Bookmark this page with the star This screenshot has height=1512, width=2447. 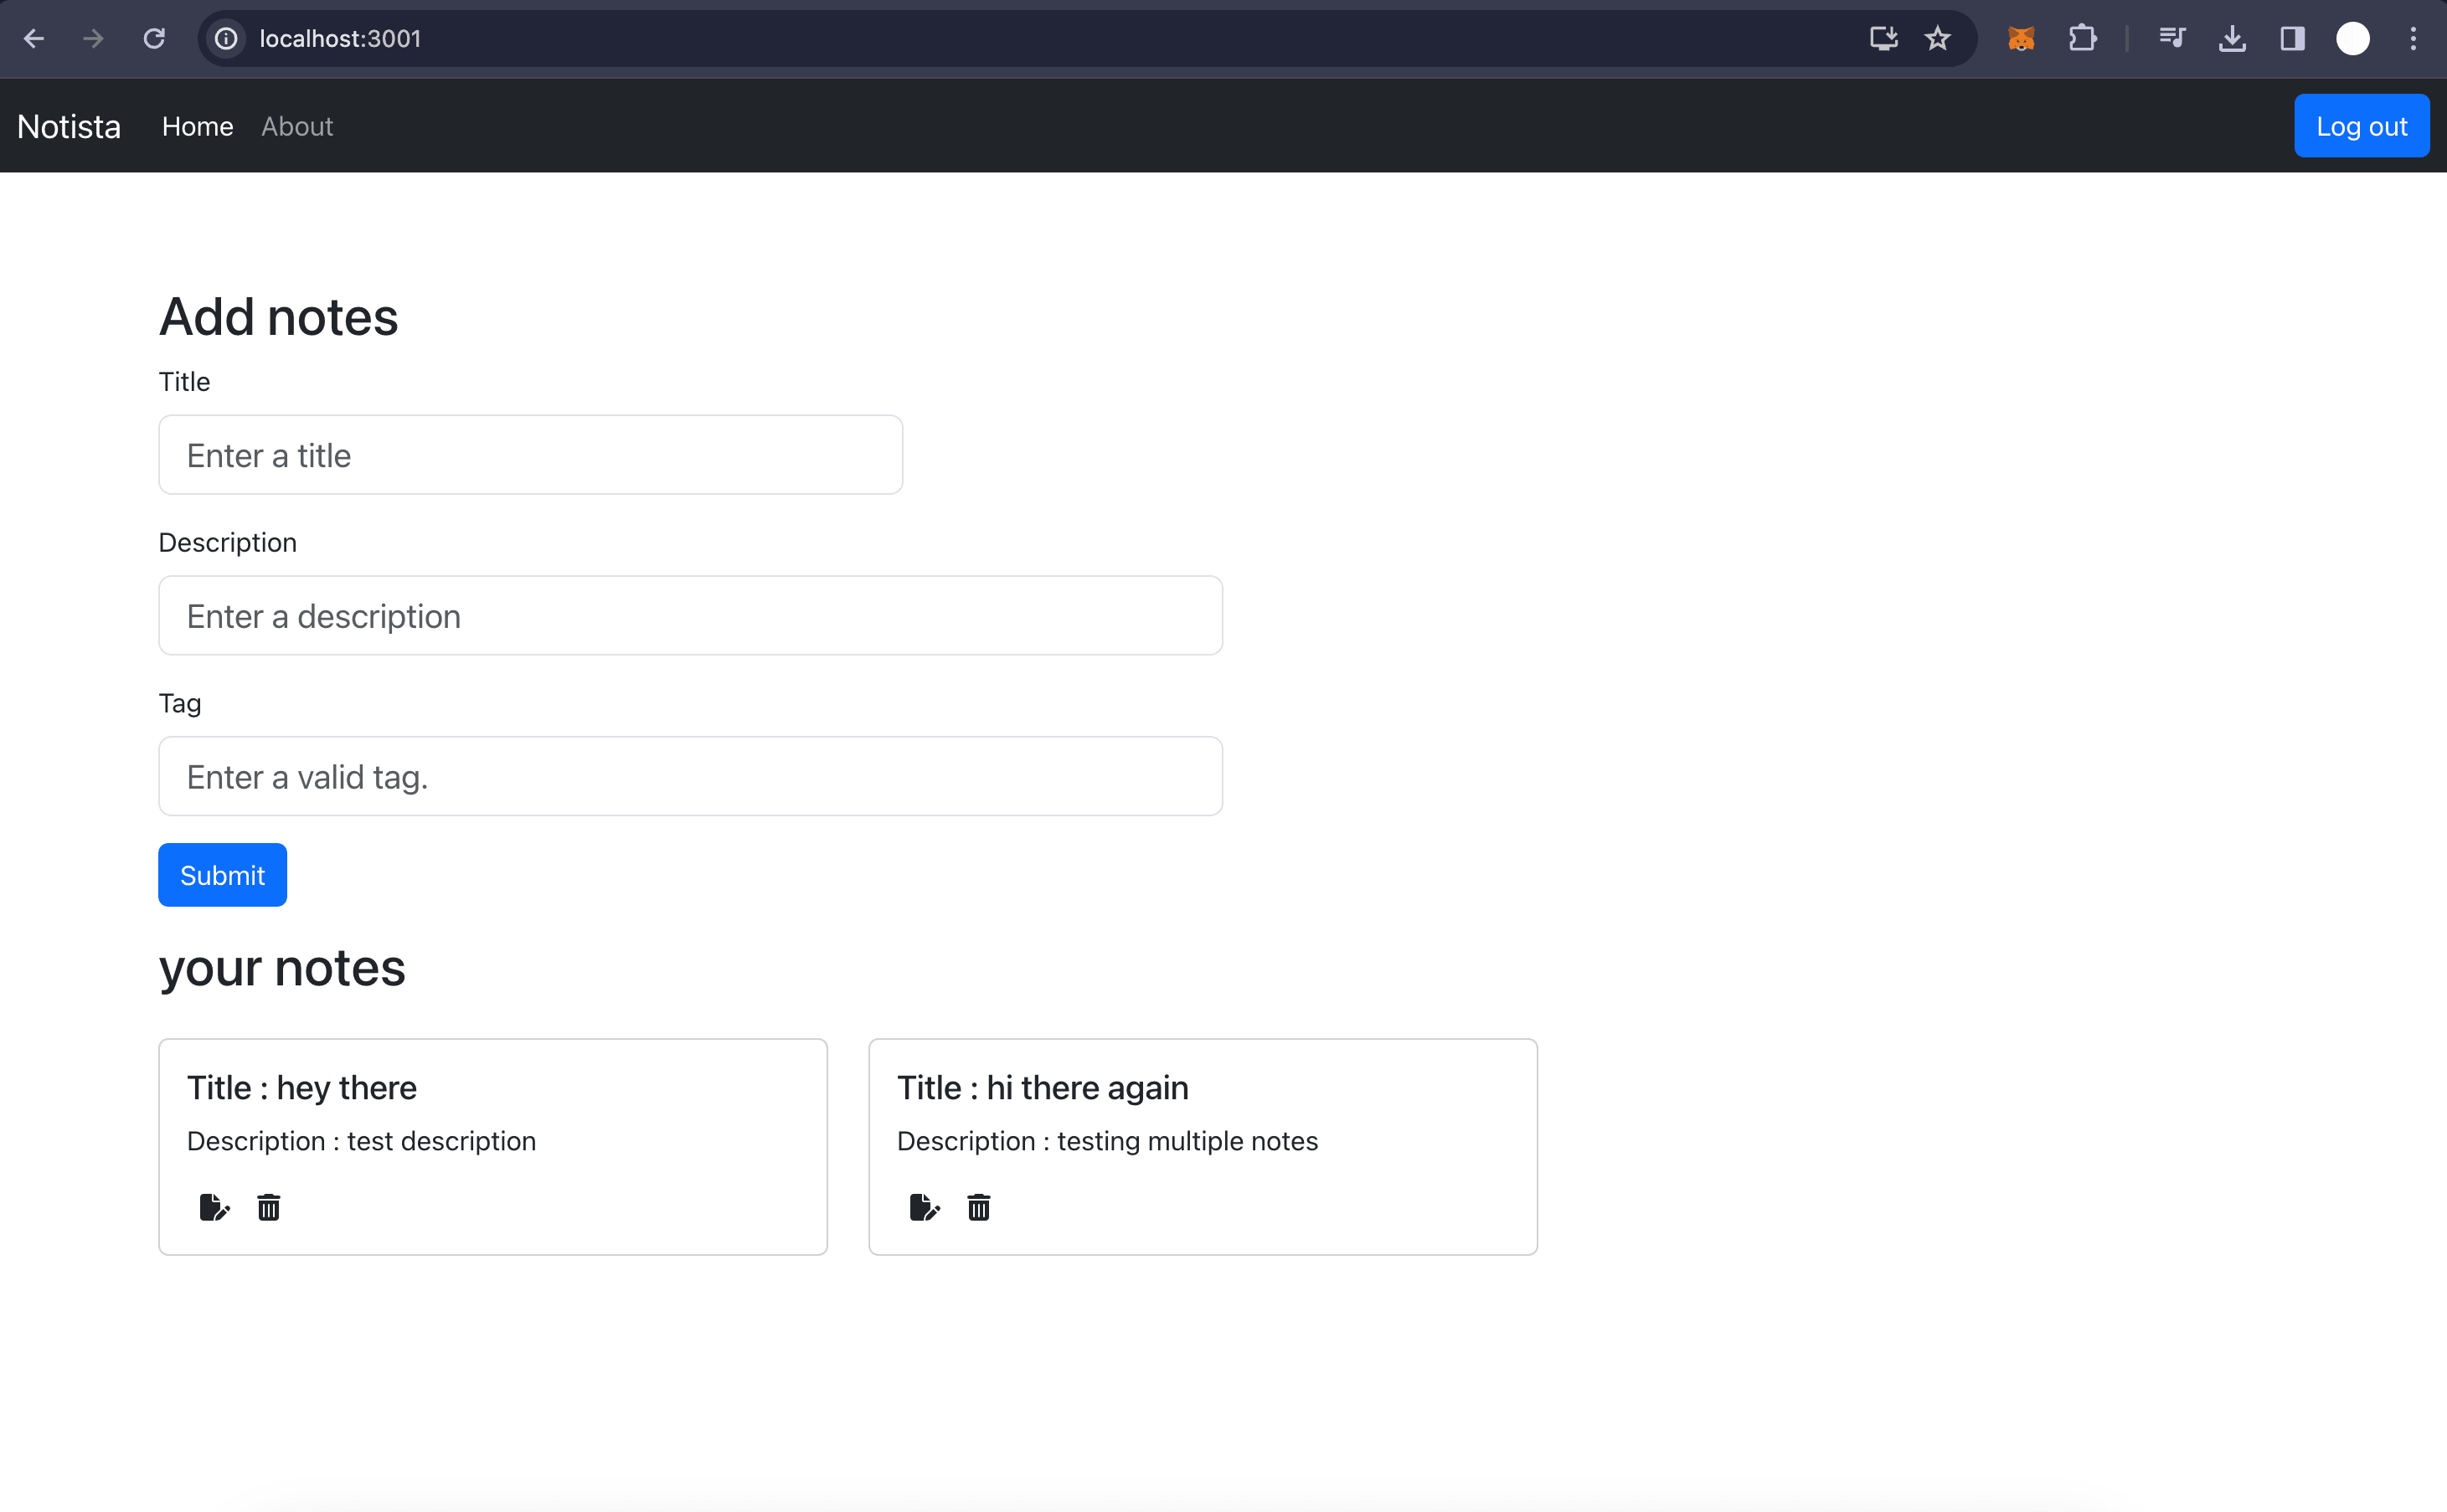[x=1938, y=39]
